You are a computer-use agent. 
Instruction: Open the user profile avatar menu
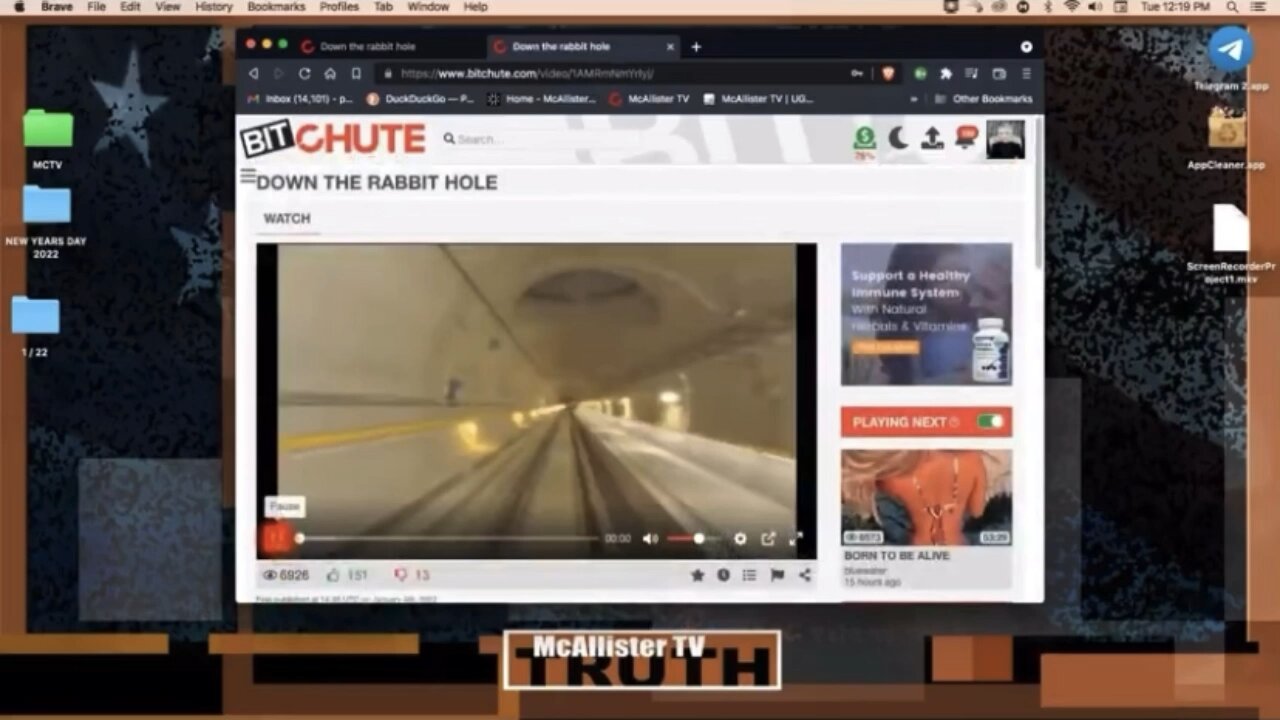(x=1006, y=139)
